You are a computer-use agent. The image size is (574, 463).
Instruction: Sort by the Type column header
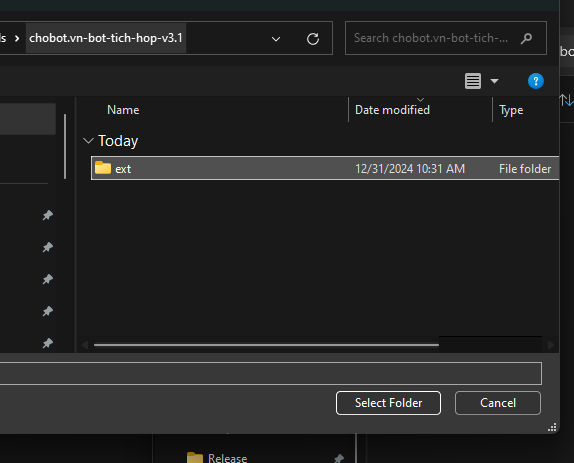point(511,110)
